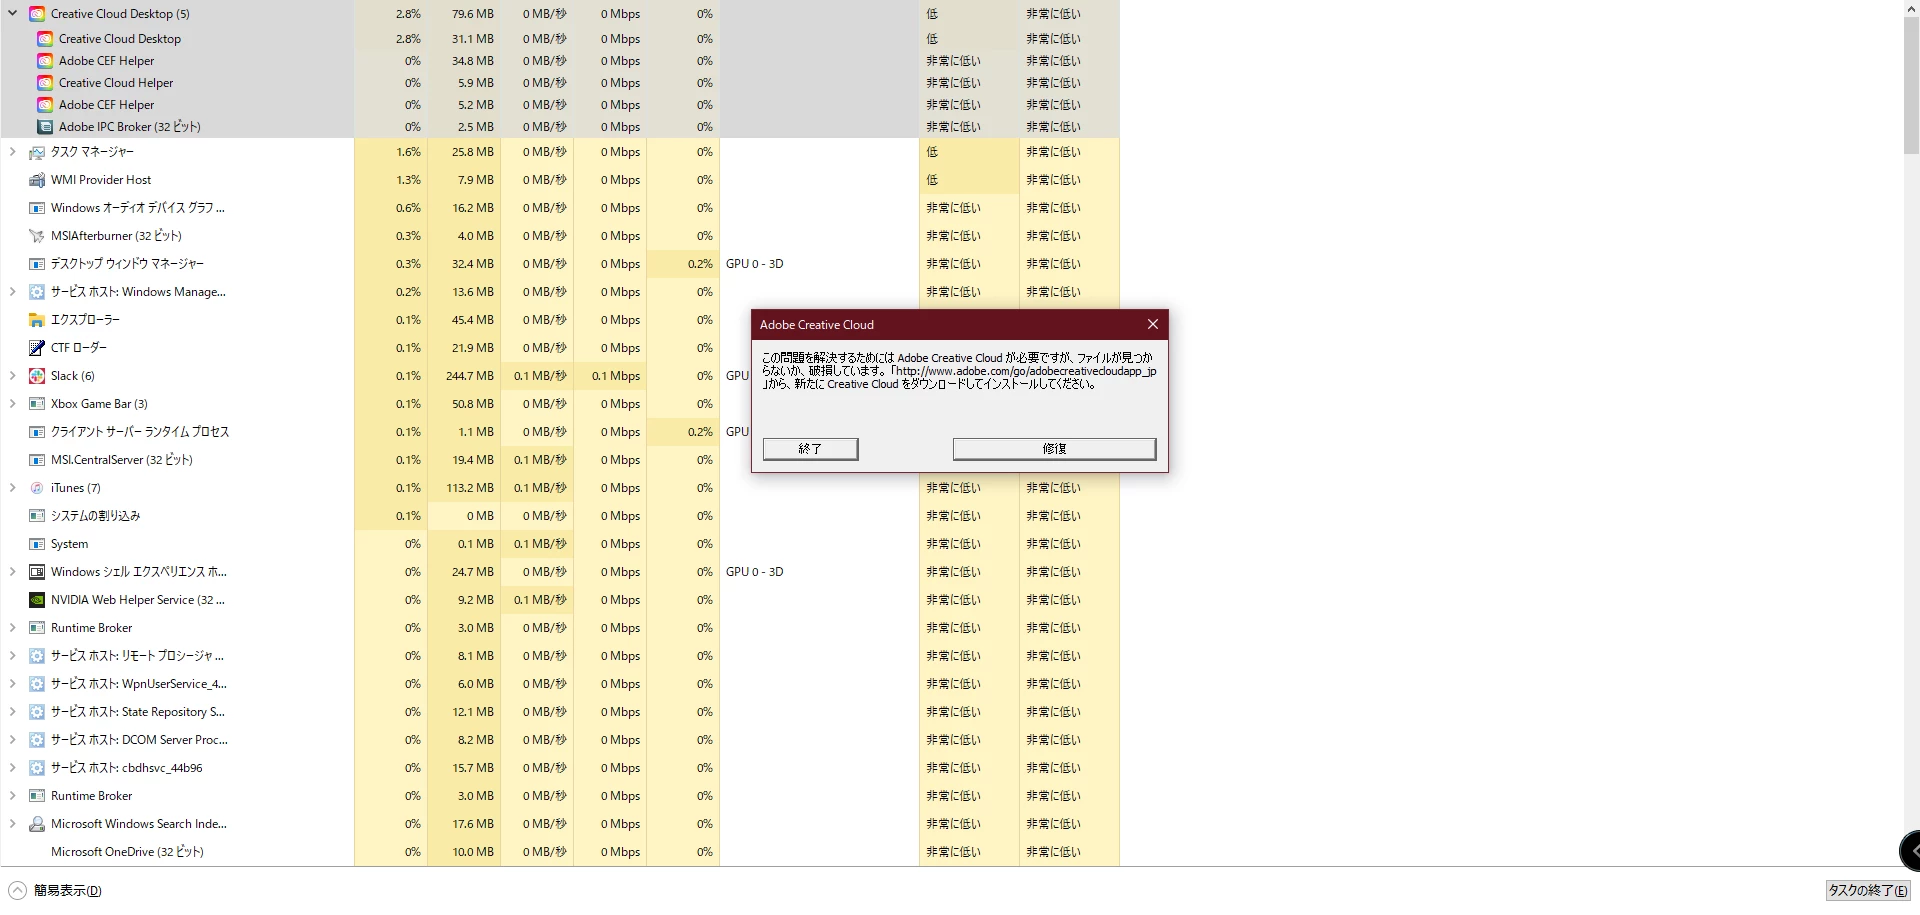Select the Creative Cloud Helper process icon

pyautogui.click(x=45, y=83)
